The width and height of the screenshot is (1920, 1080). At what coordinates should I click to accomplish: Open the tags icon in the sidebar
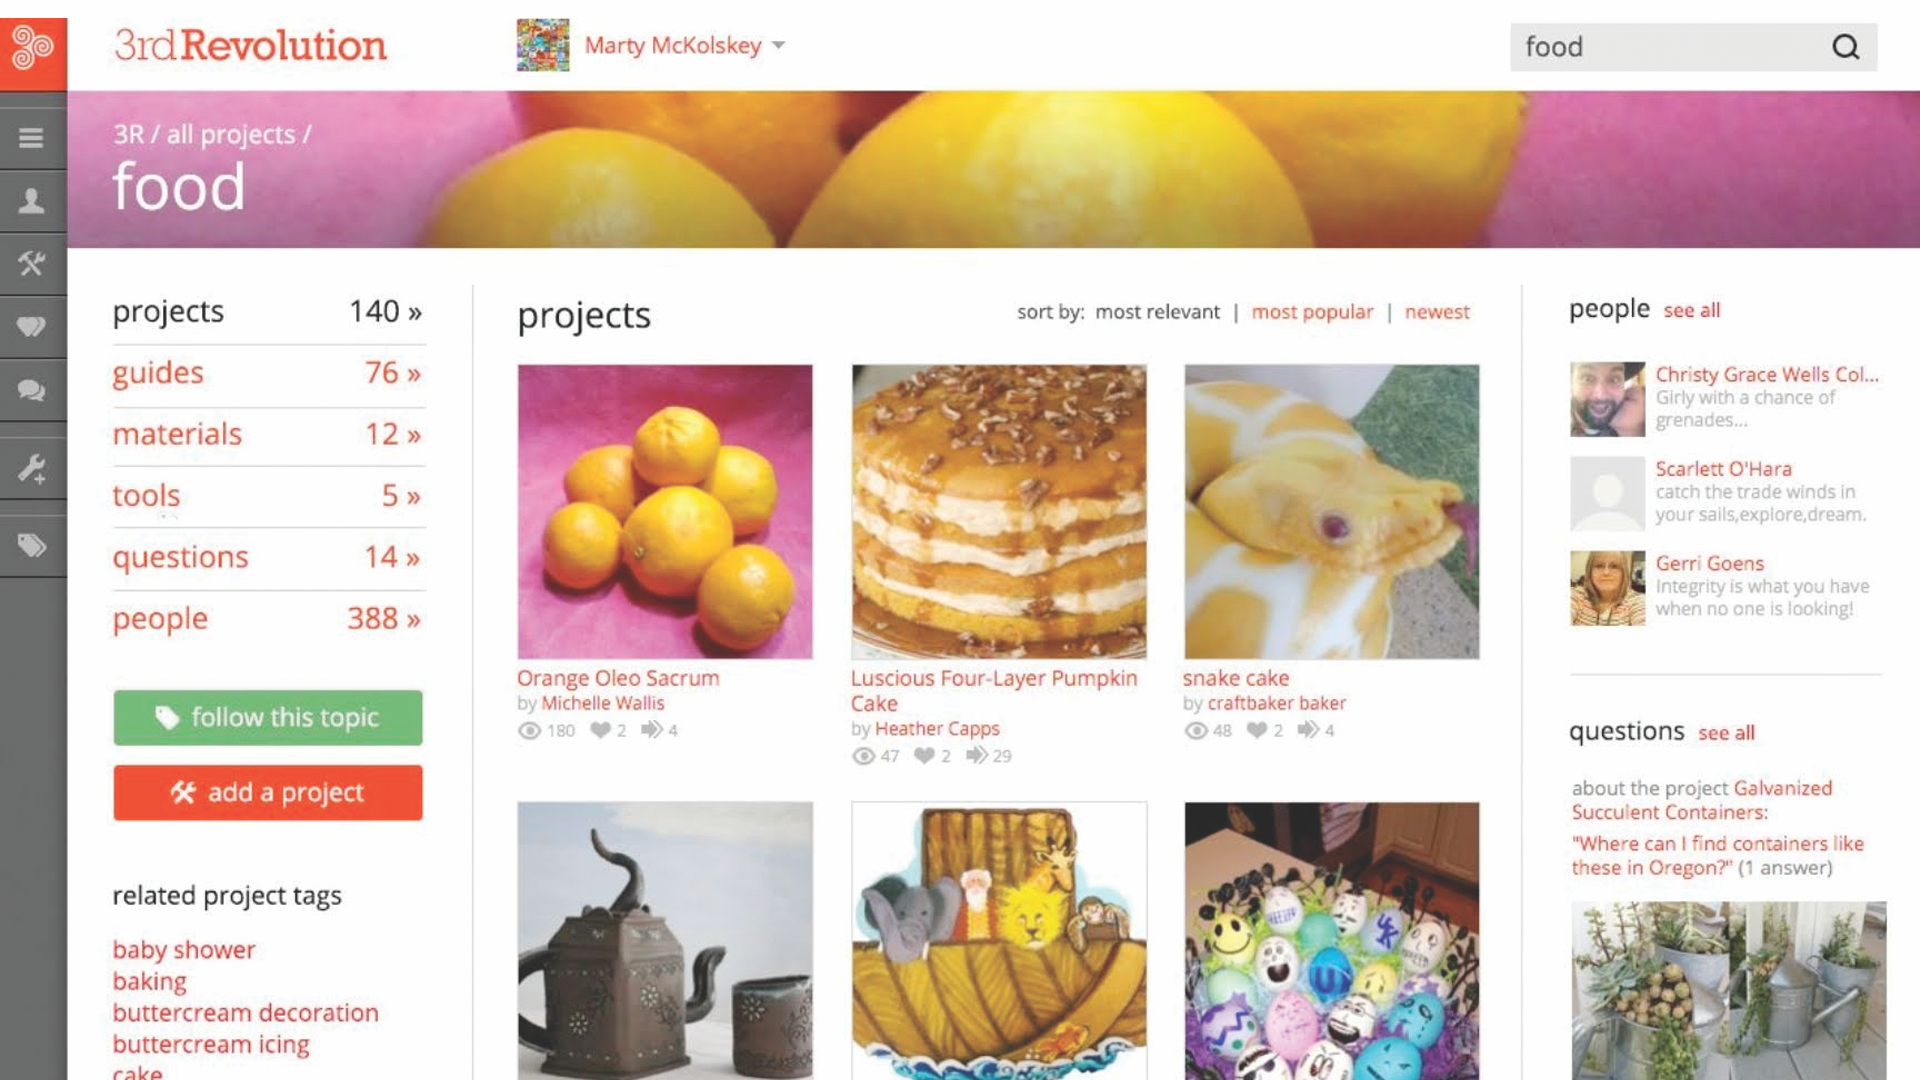[32, 545]
